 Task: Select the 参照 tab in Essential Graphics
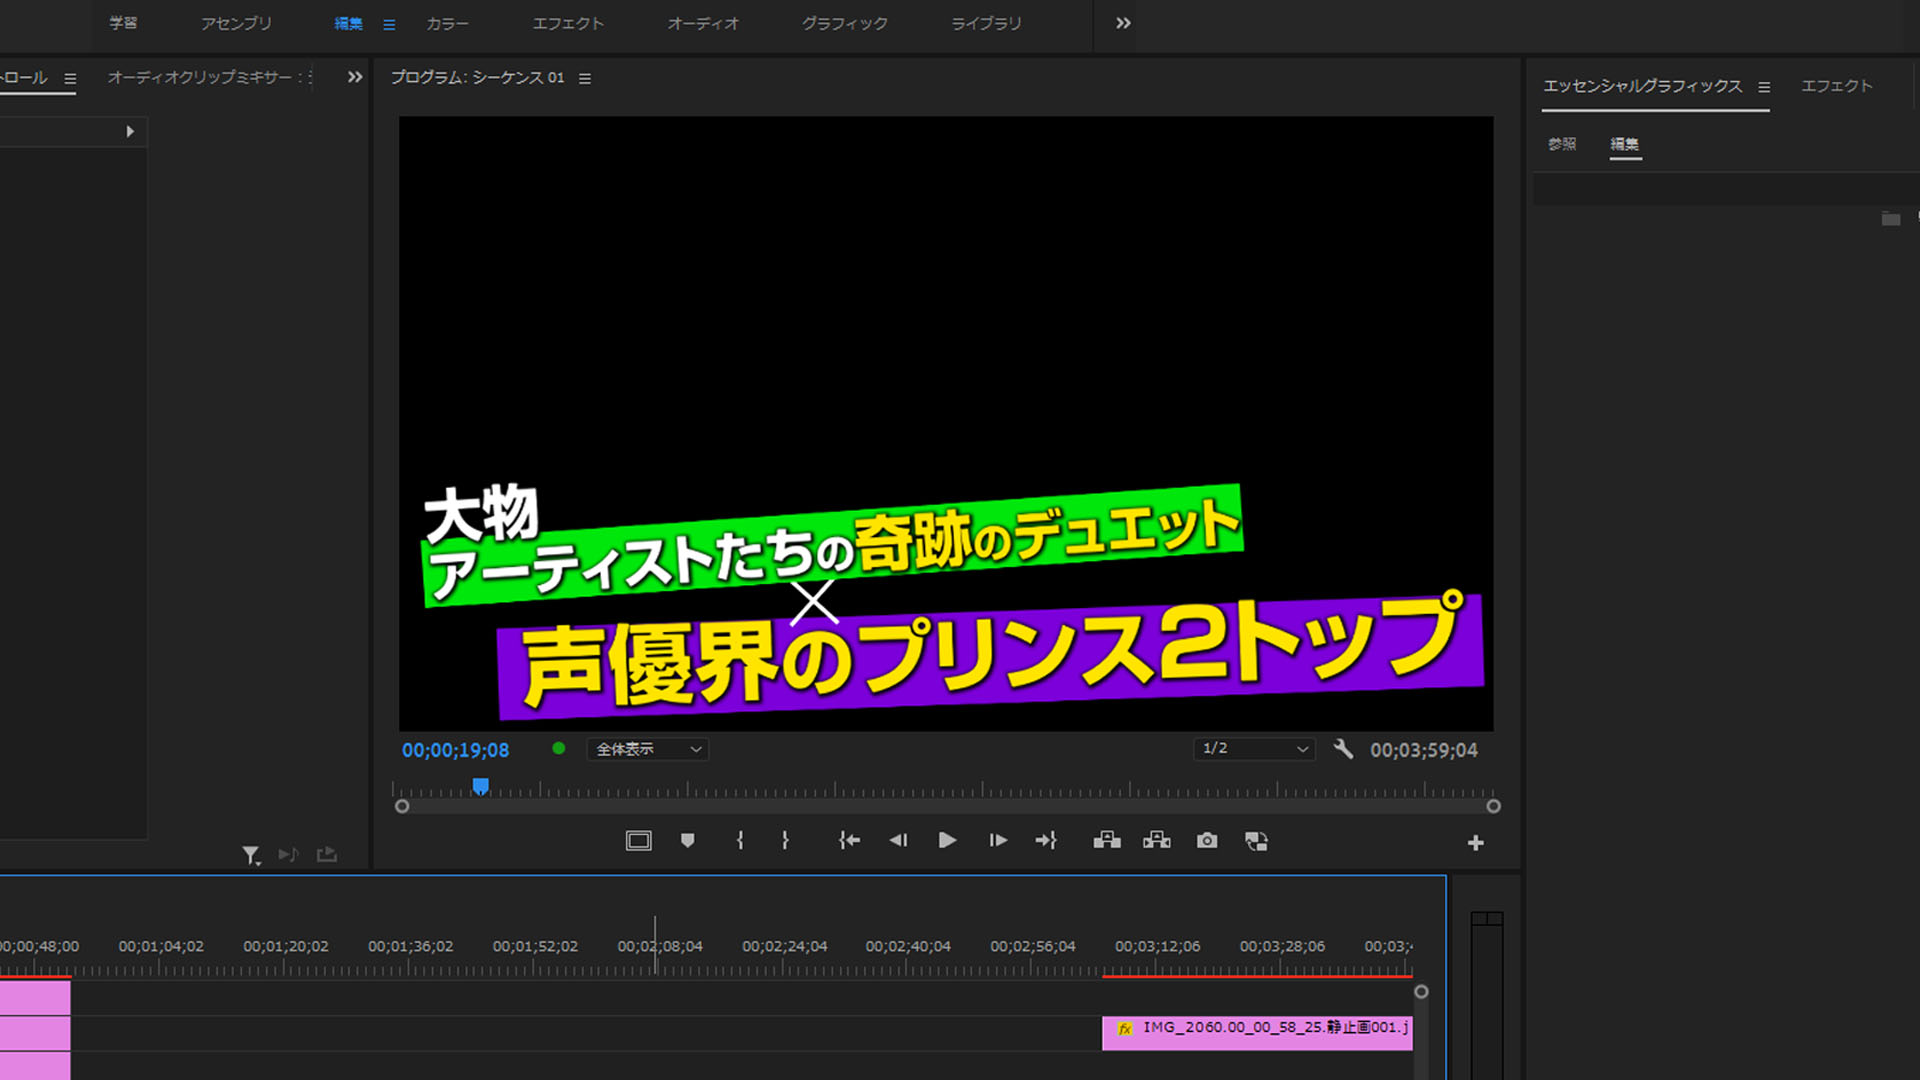click(1562, 144)
